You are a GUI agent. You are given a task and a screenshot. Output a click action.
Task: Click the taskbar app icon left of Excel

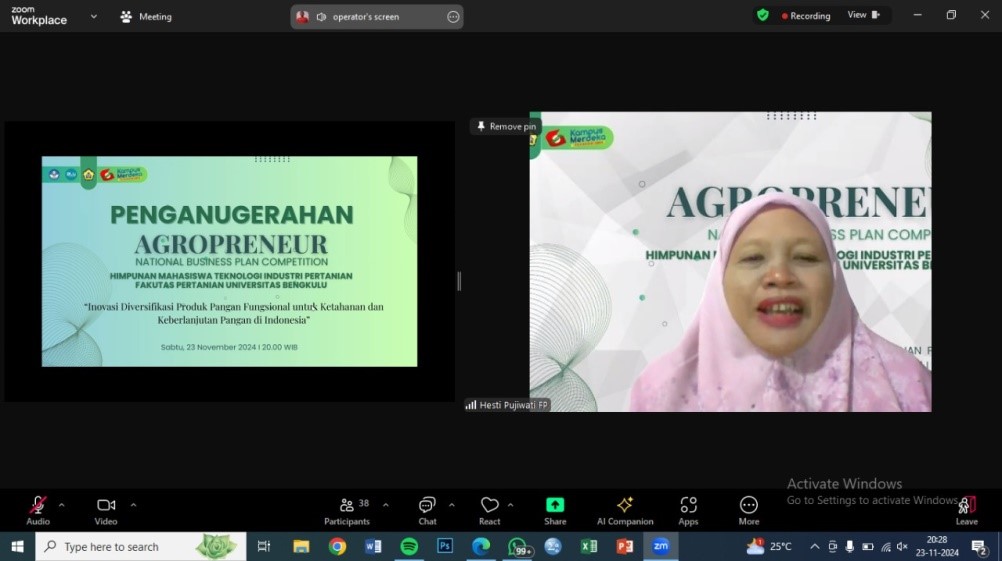[x=553, y=546]
